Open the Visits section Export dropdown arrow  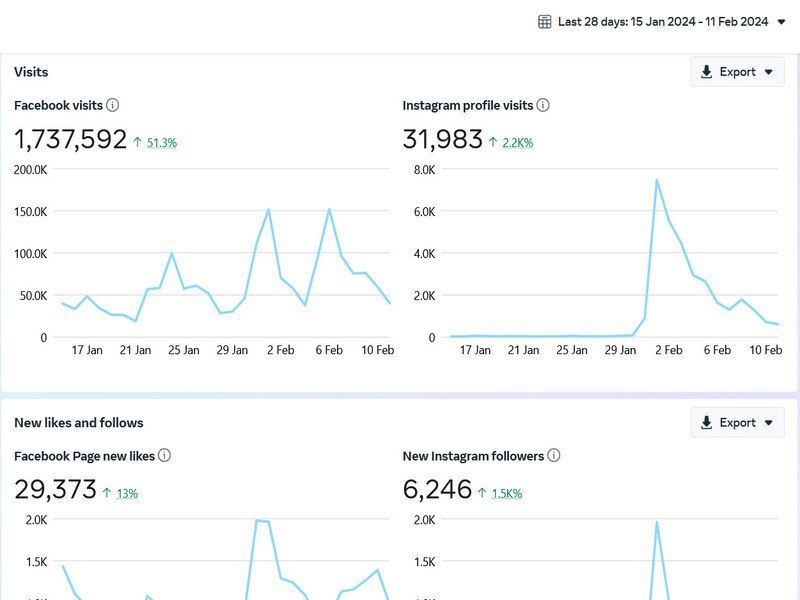[x=769, y=72]
